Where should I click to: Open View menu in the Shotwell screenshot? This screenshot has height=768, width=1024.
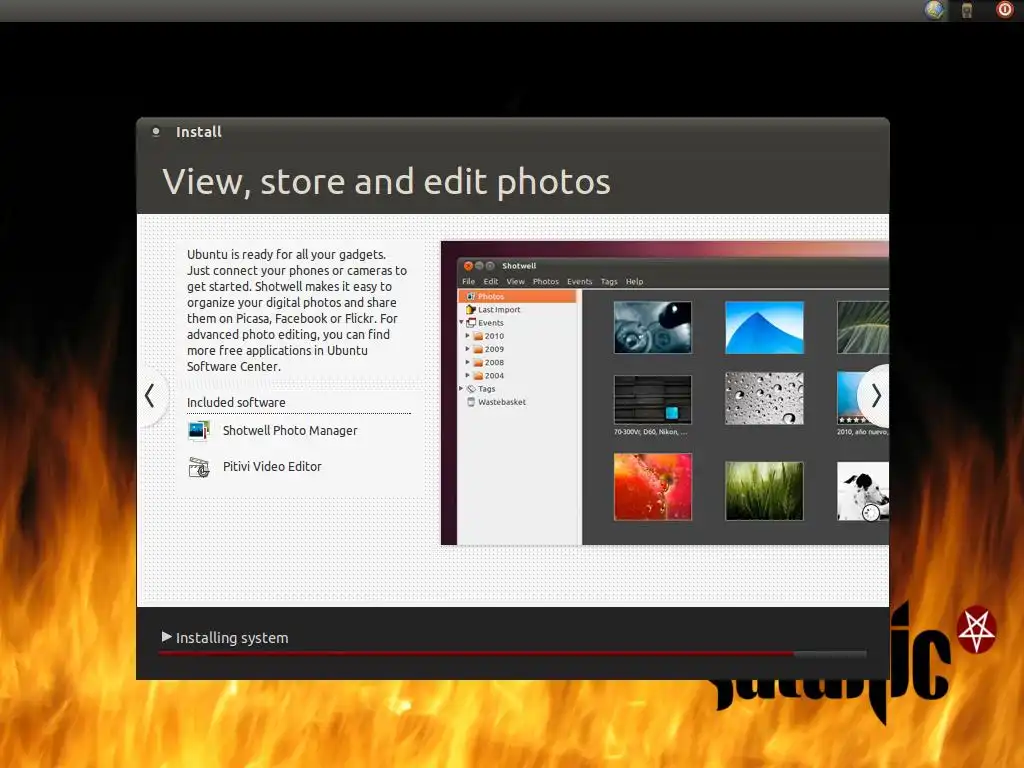516,281
